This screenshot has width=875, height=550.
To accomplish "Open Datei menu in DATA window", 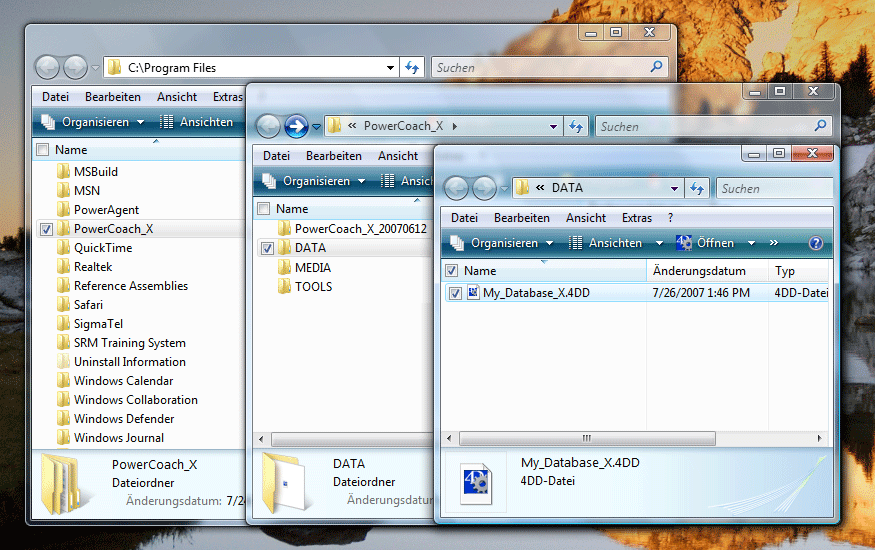I will coord(464,218).
